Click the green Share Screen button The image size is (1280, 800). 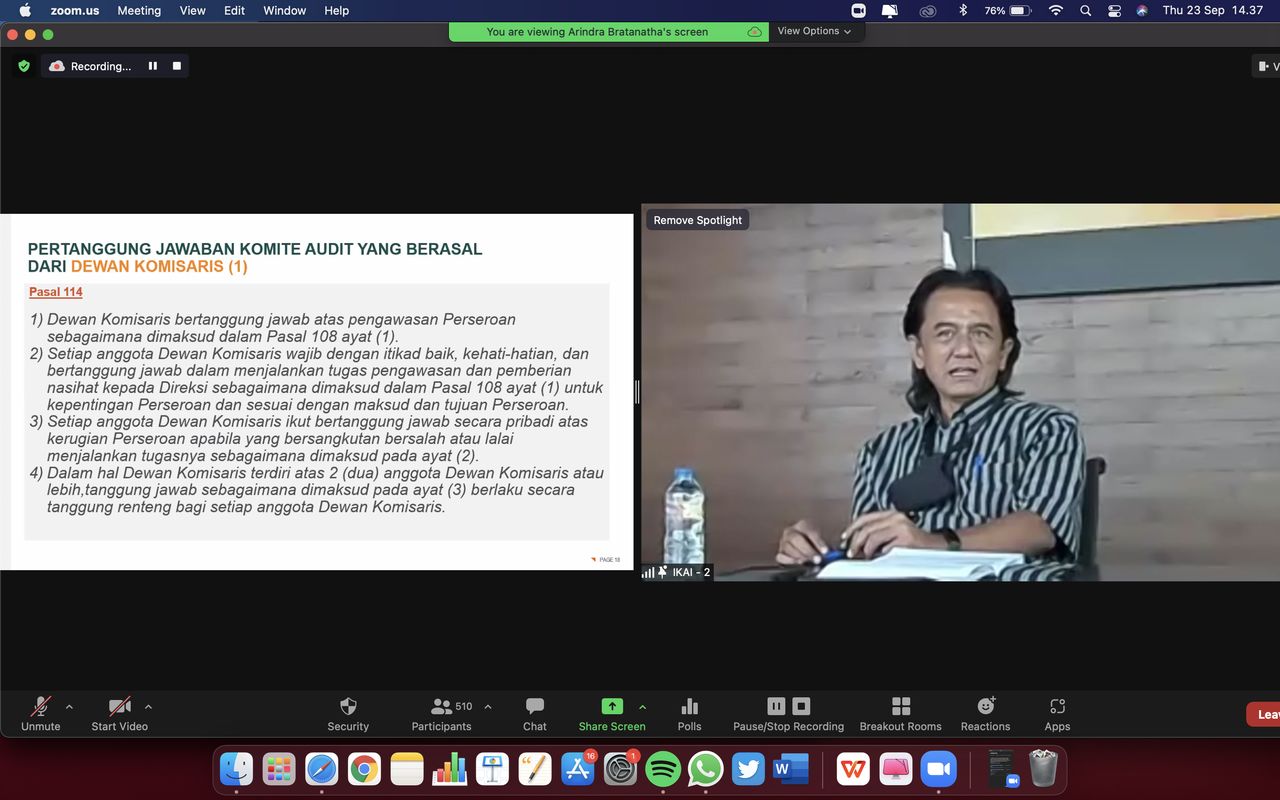[x=612, y=714]
